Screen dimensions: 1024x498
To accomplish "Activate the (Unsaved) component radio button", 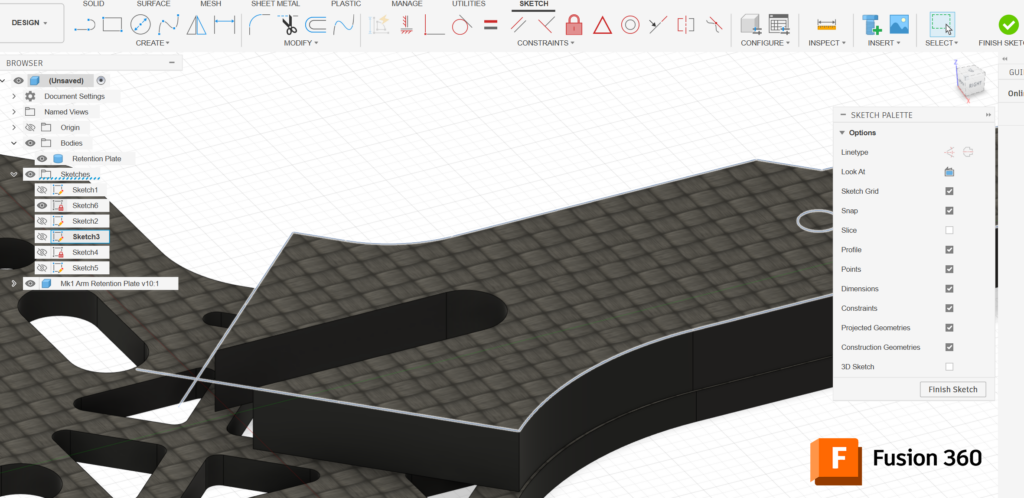I will point(101,80).
